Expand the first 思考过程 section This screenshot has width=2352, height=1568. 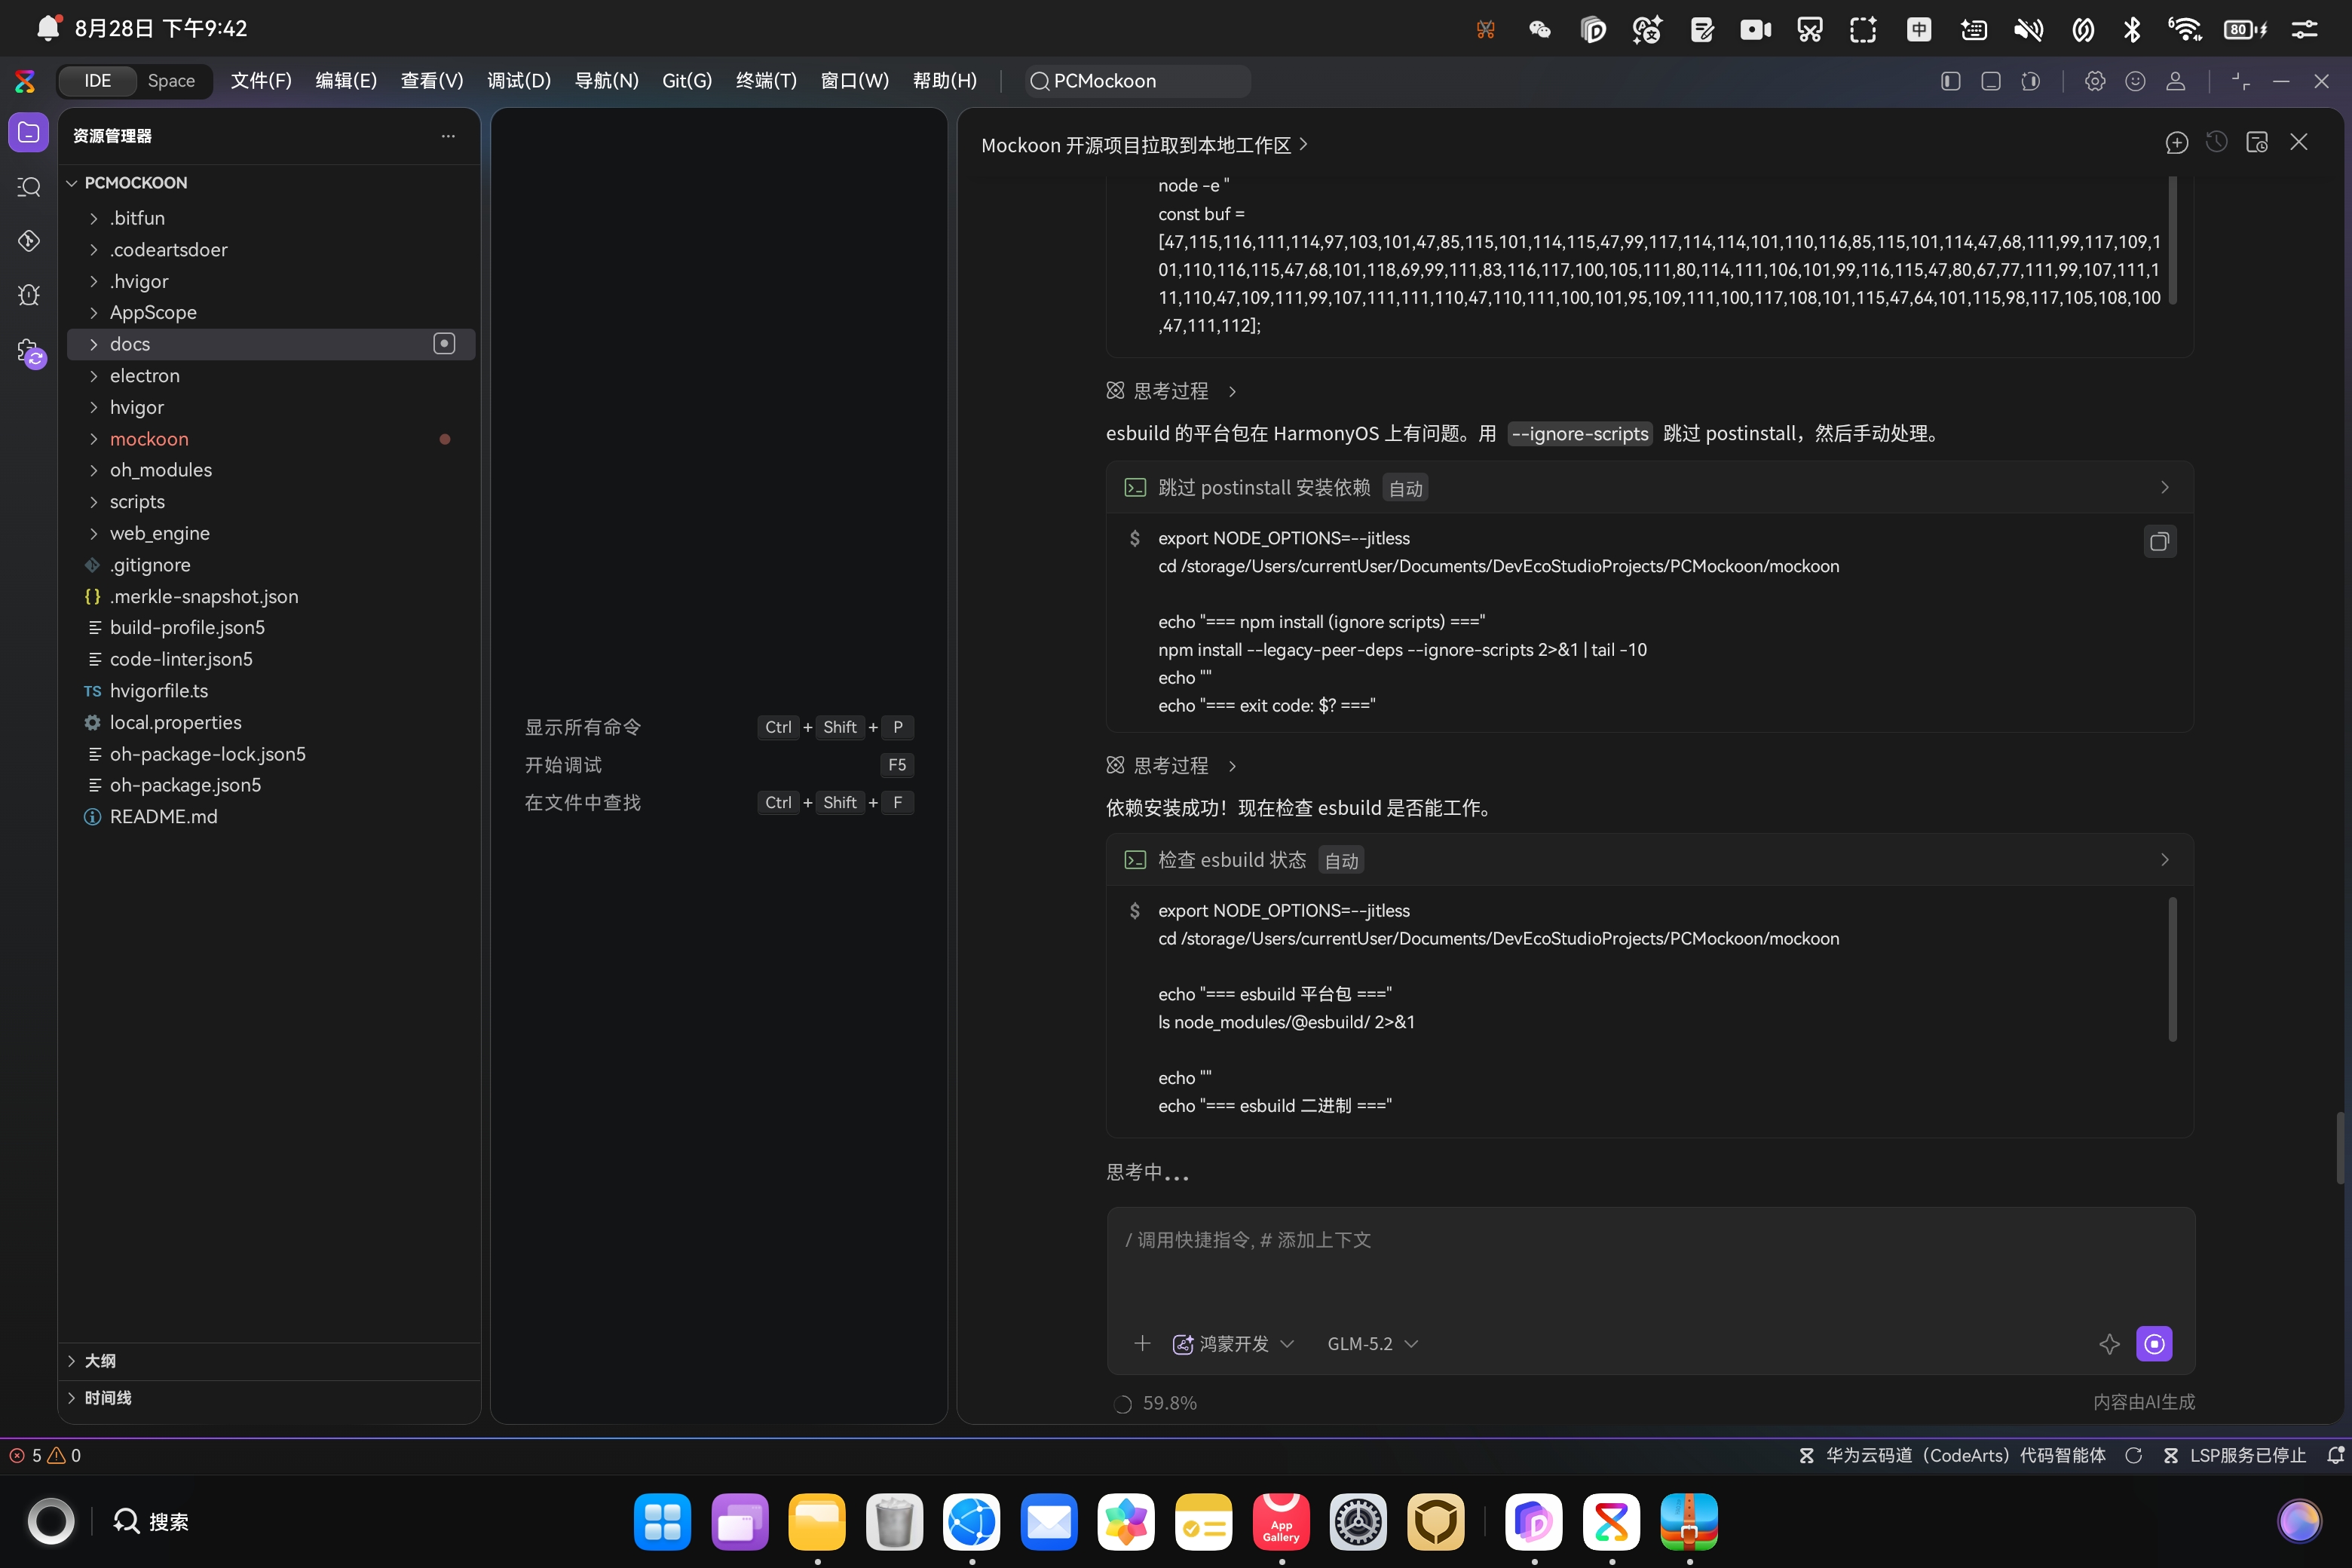(1171, 391)
